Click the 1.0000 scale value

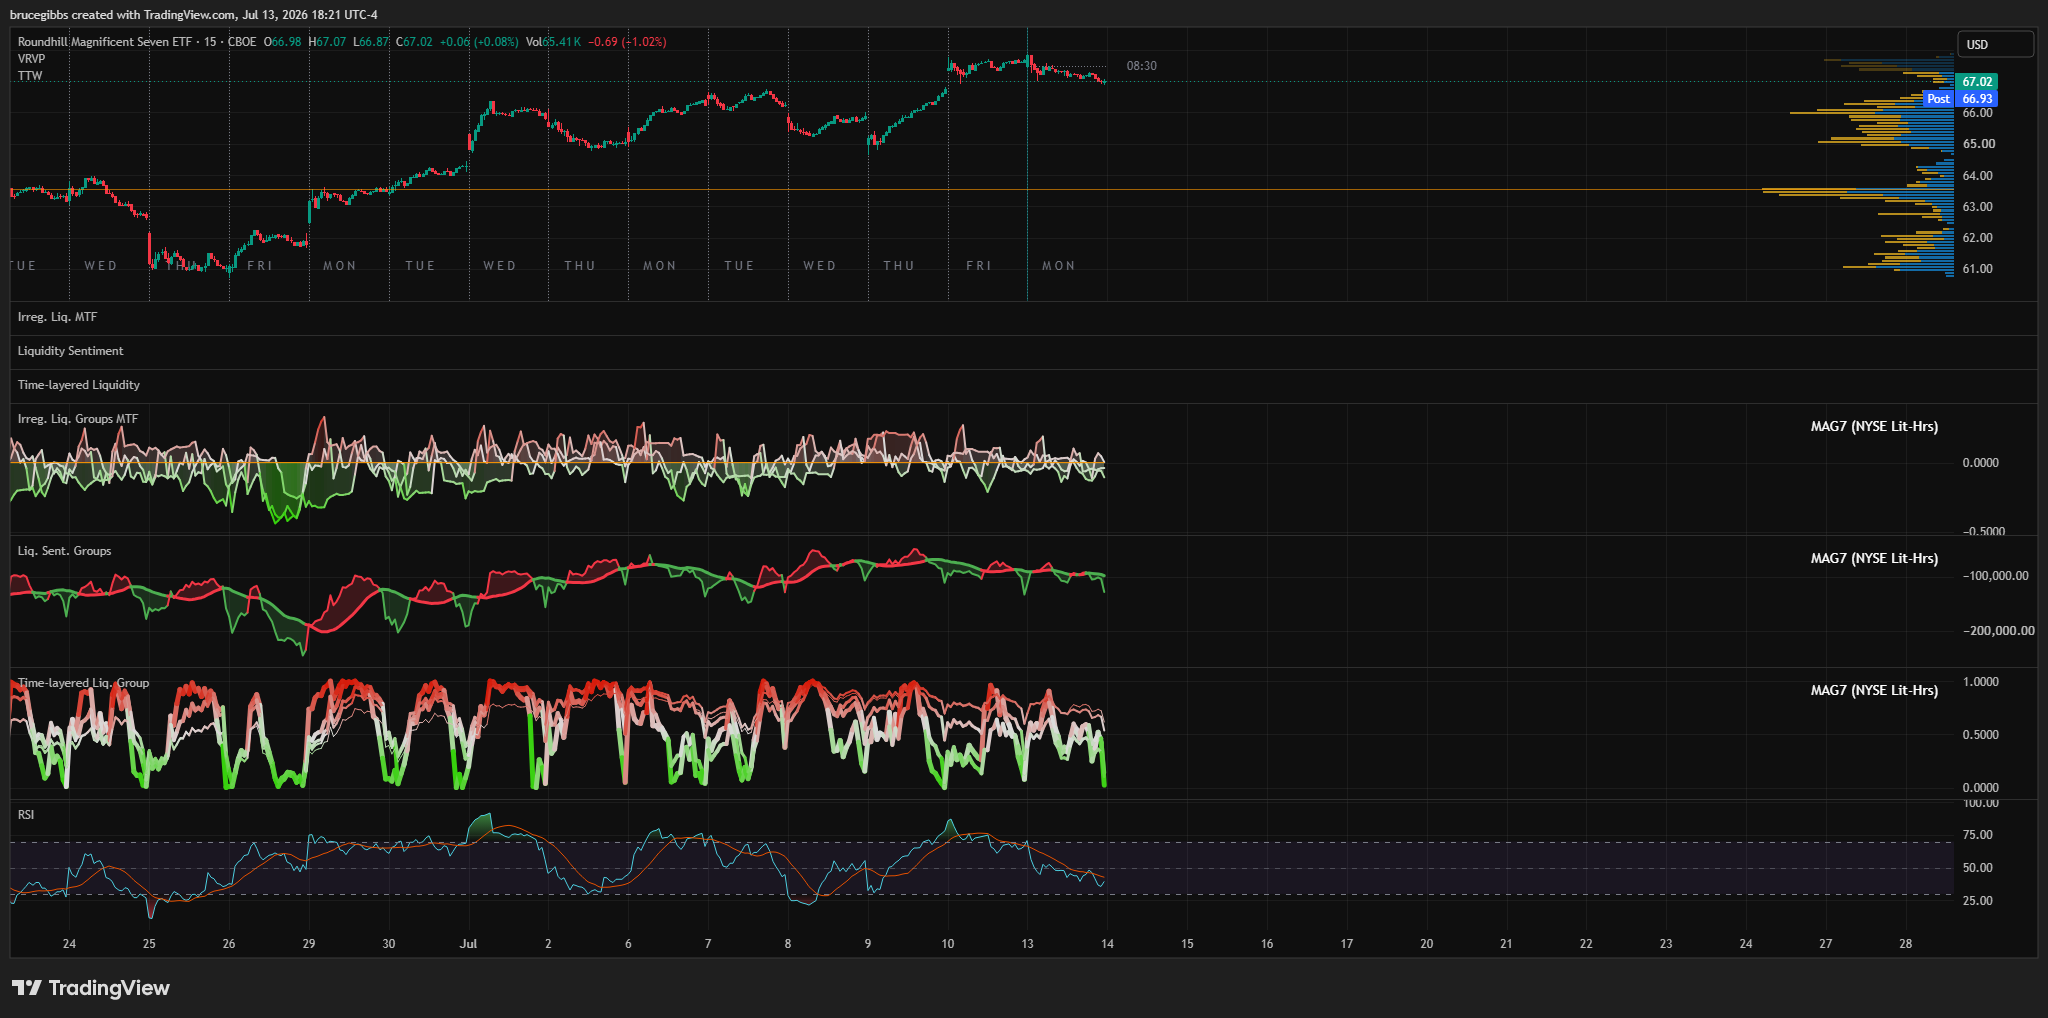point(1981,682)
